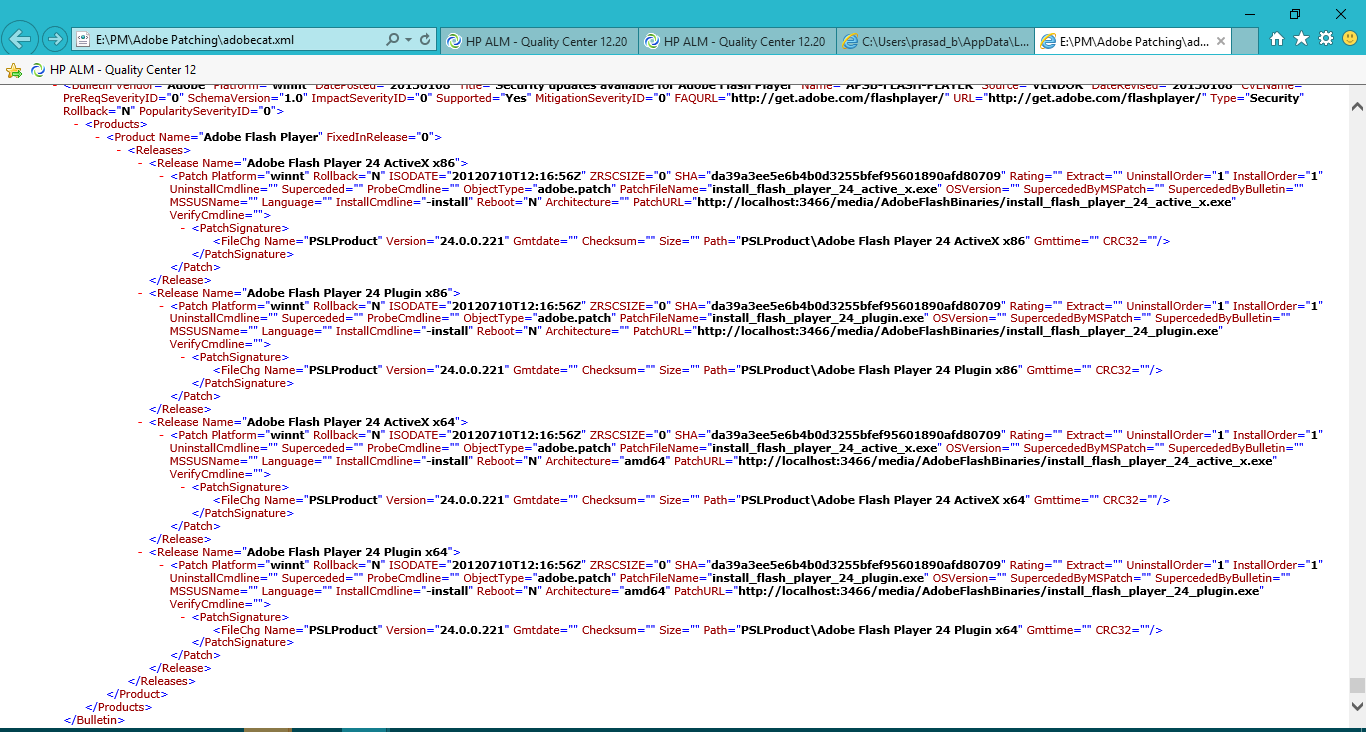Collapse the Product Name Adobe Flash Player node
Screen dimensions: 1366x732
click(x=99, y=137)
